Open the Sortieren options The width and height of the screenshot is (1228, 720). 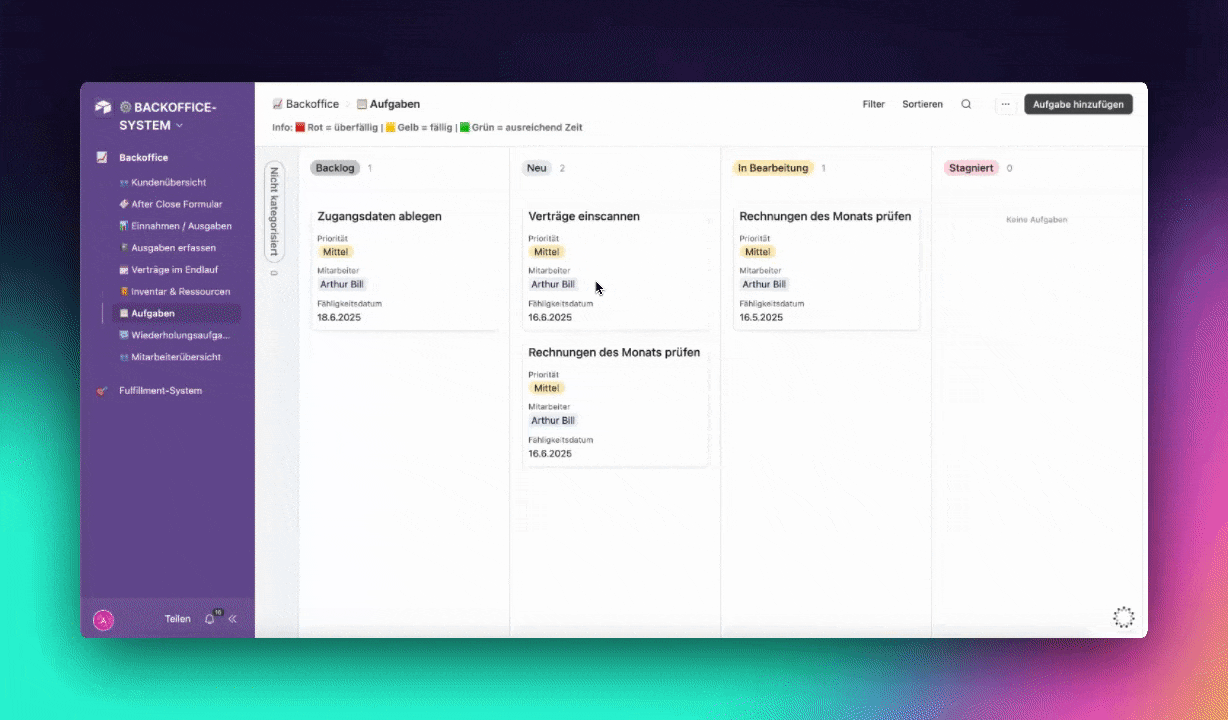922,104
